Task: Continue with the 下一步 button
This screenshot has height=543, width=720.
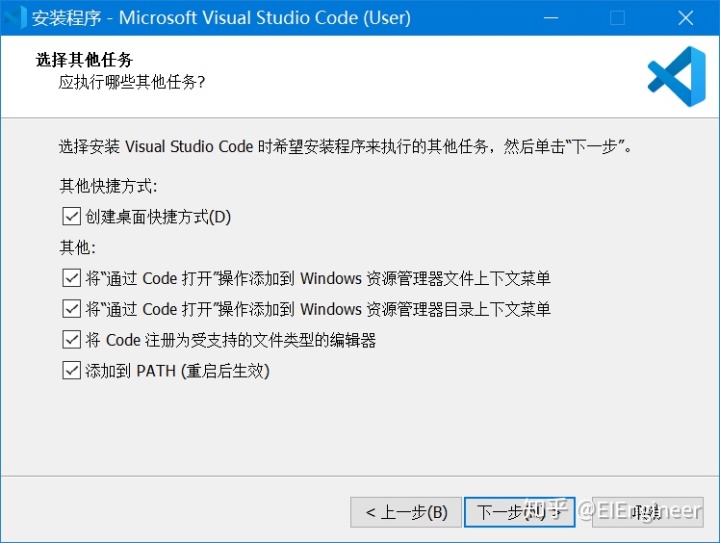Action: 519,512
